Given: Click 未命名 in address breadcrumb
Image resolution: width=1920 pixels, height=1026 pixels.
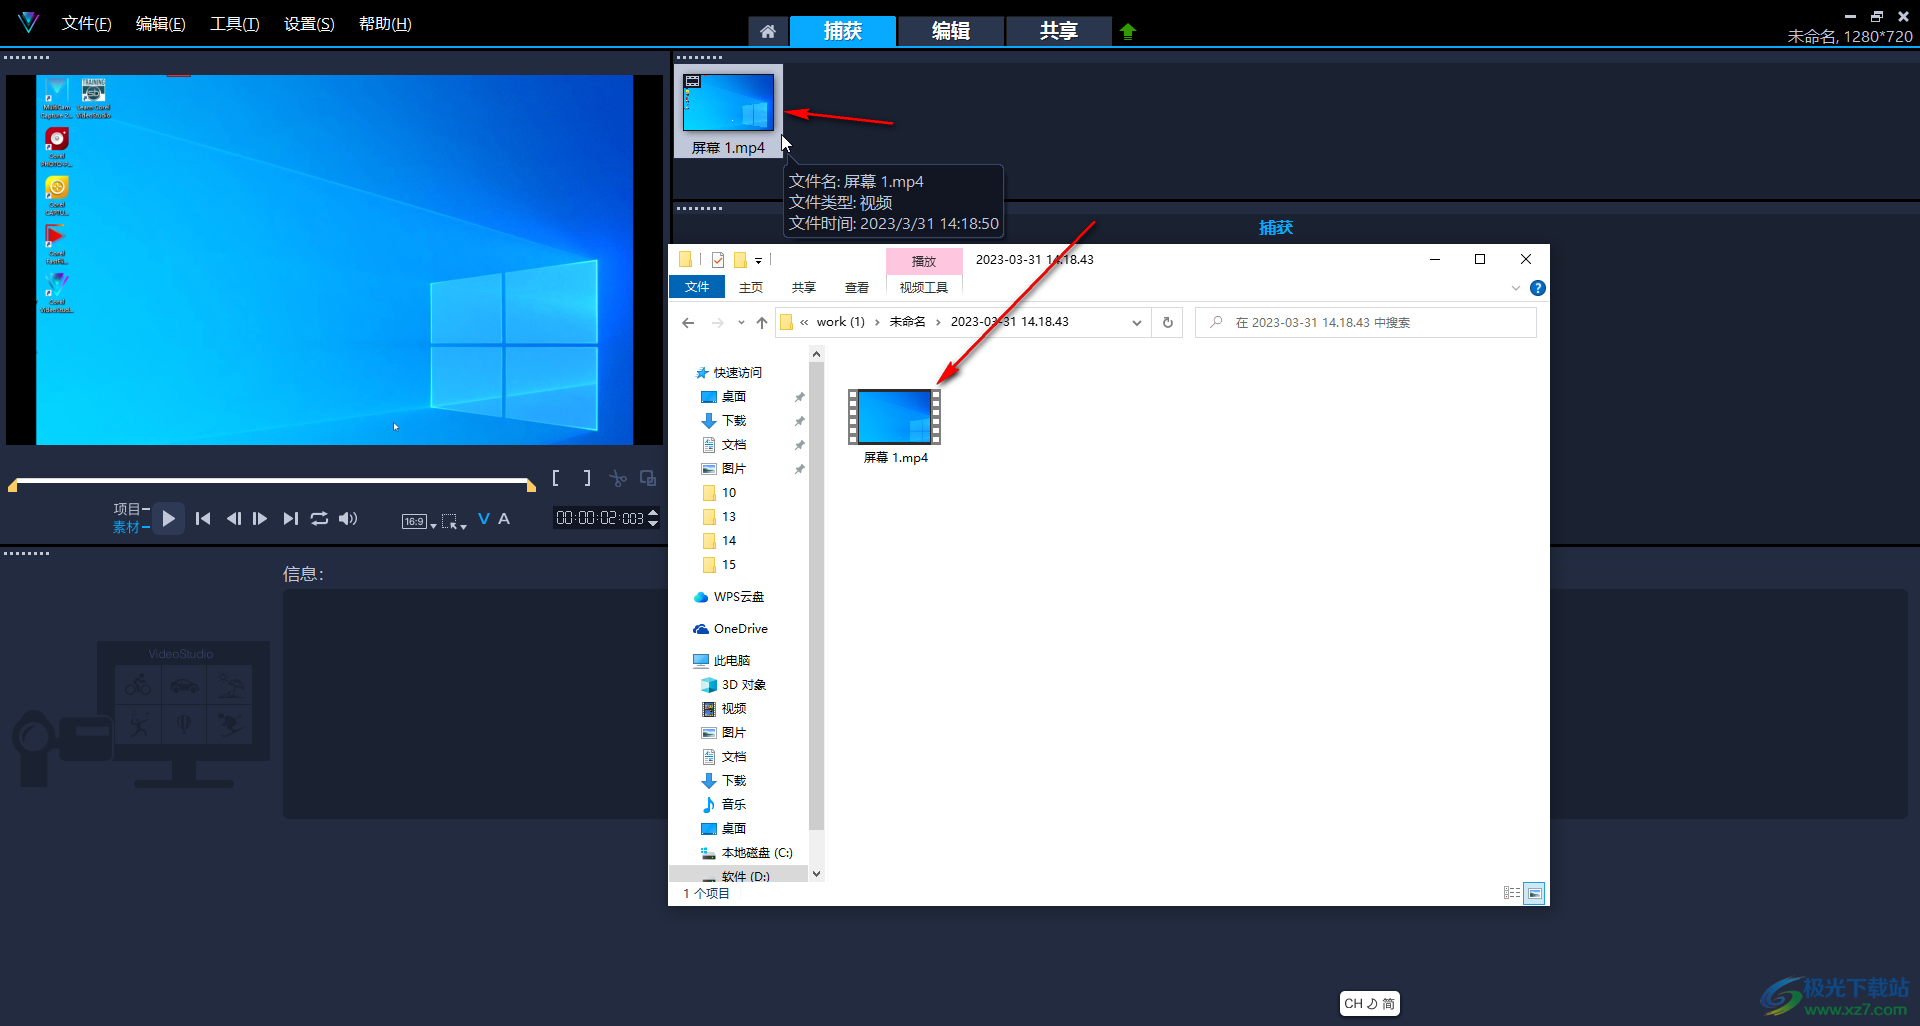Looking at the screenshot, I should click(907, 322).
